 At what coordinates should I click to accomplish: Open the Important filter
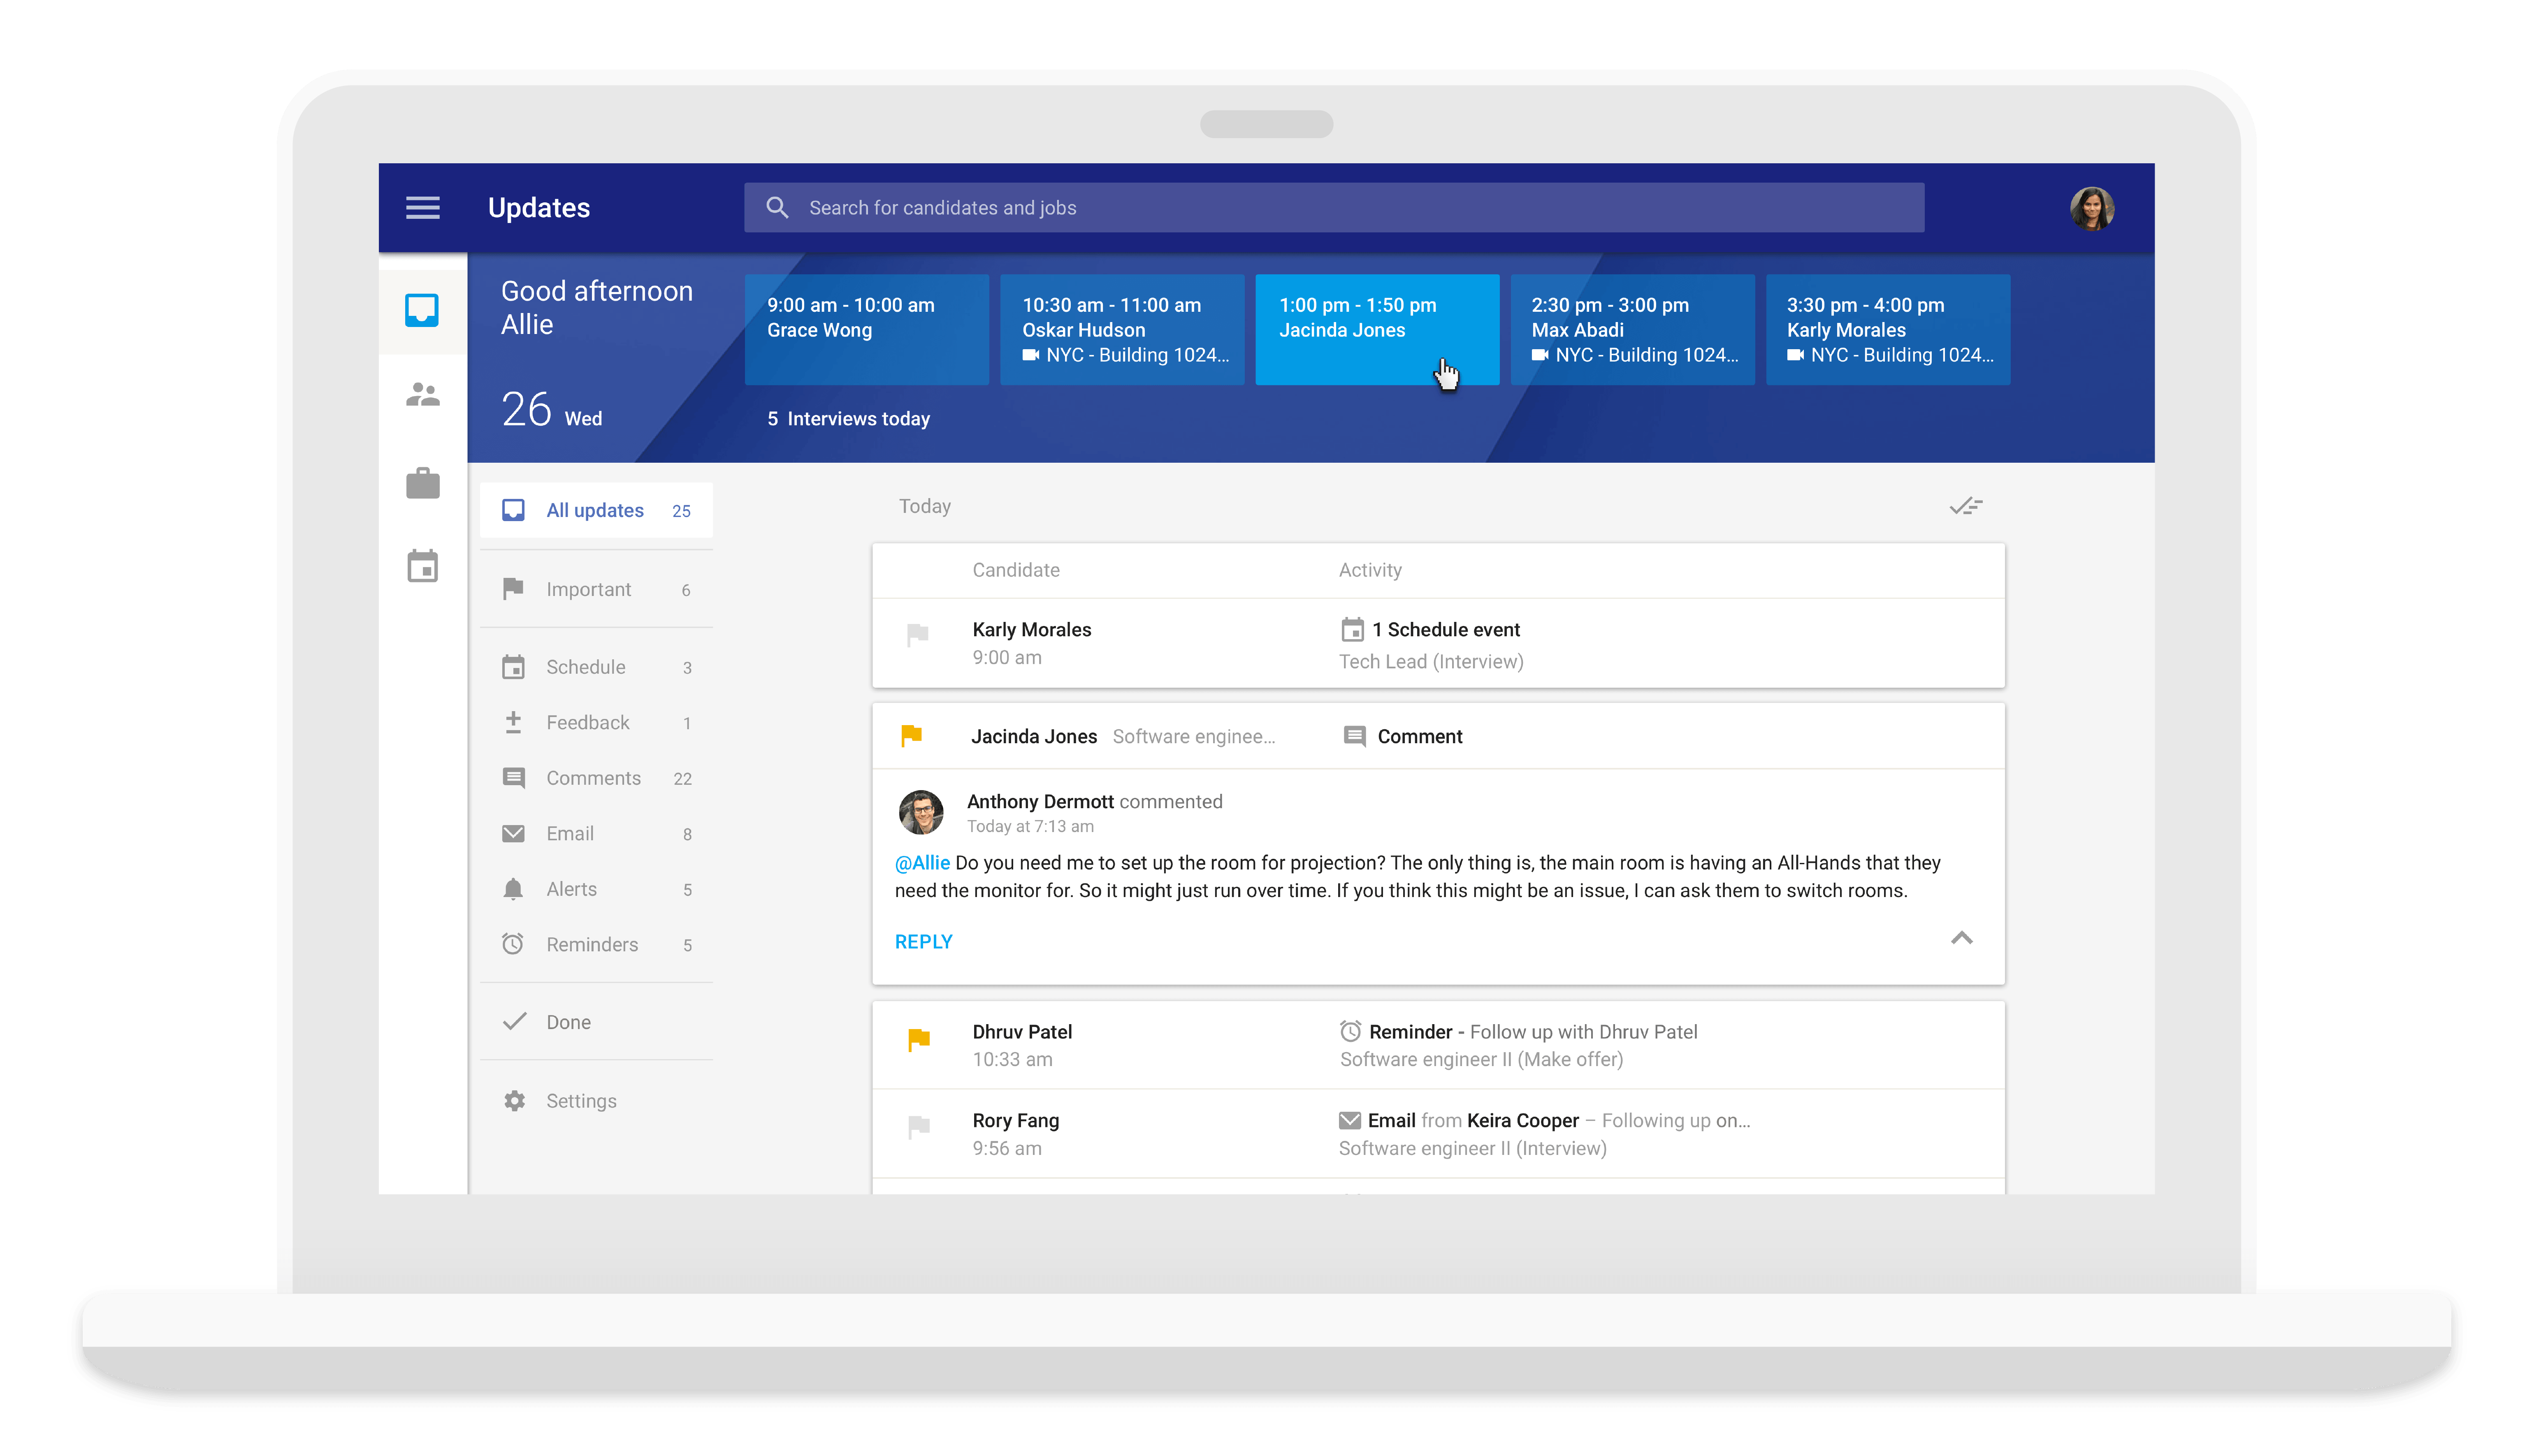596,590
